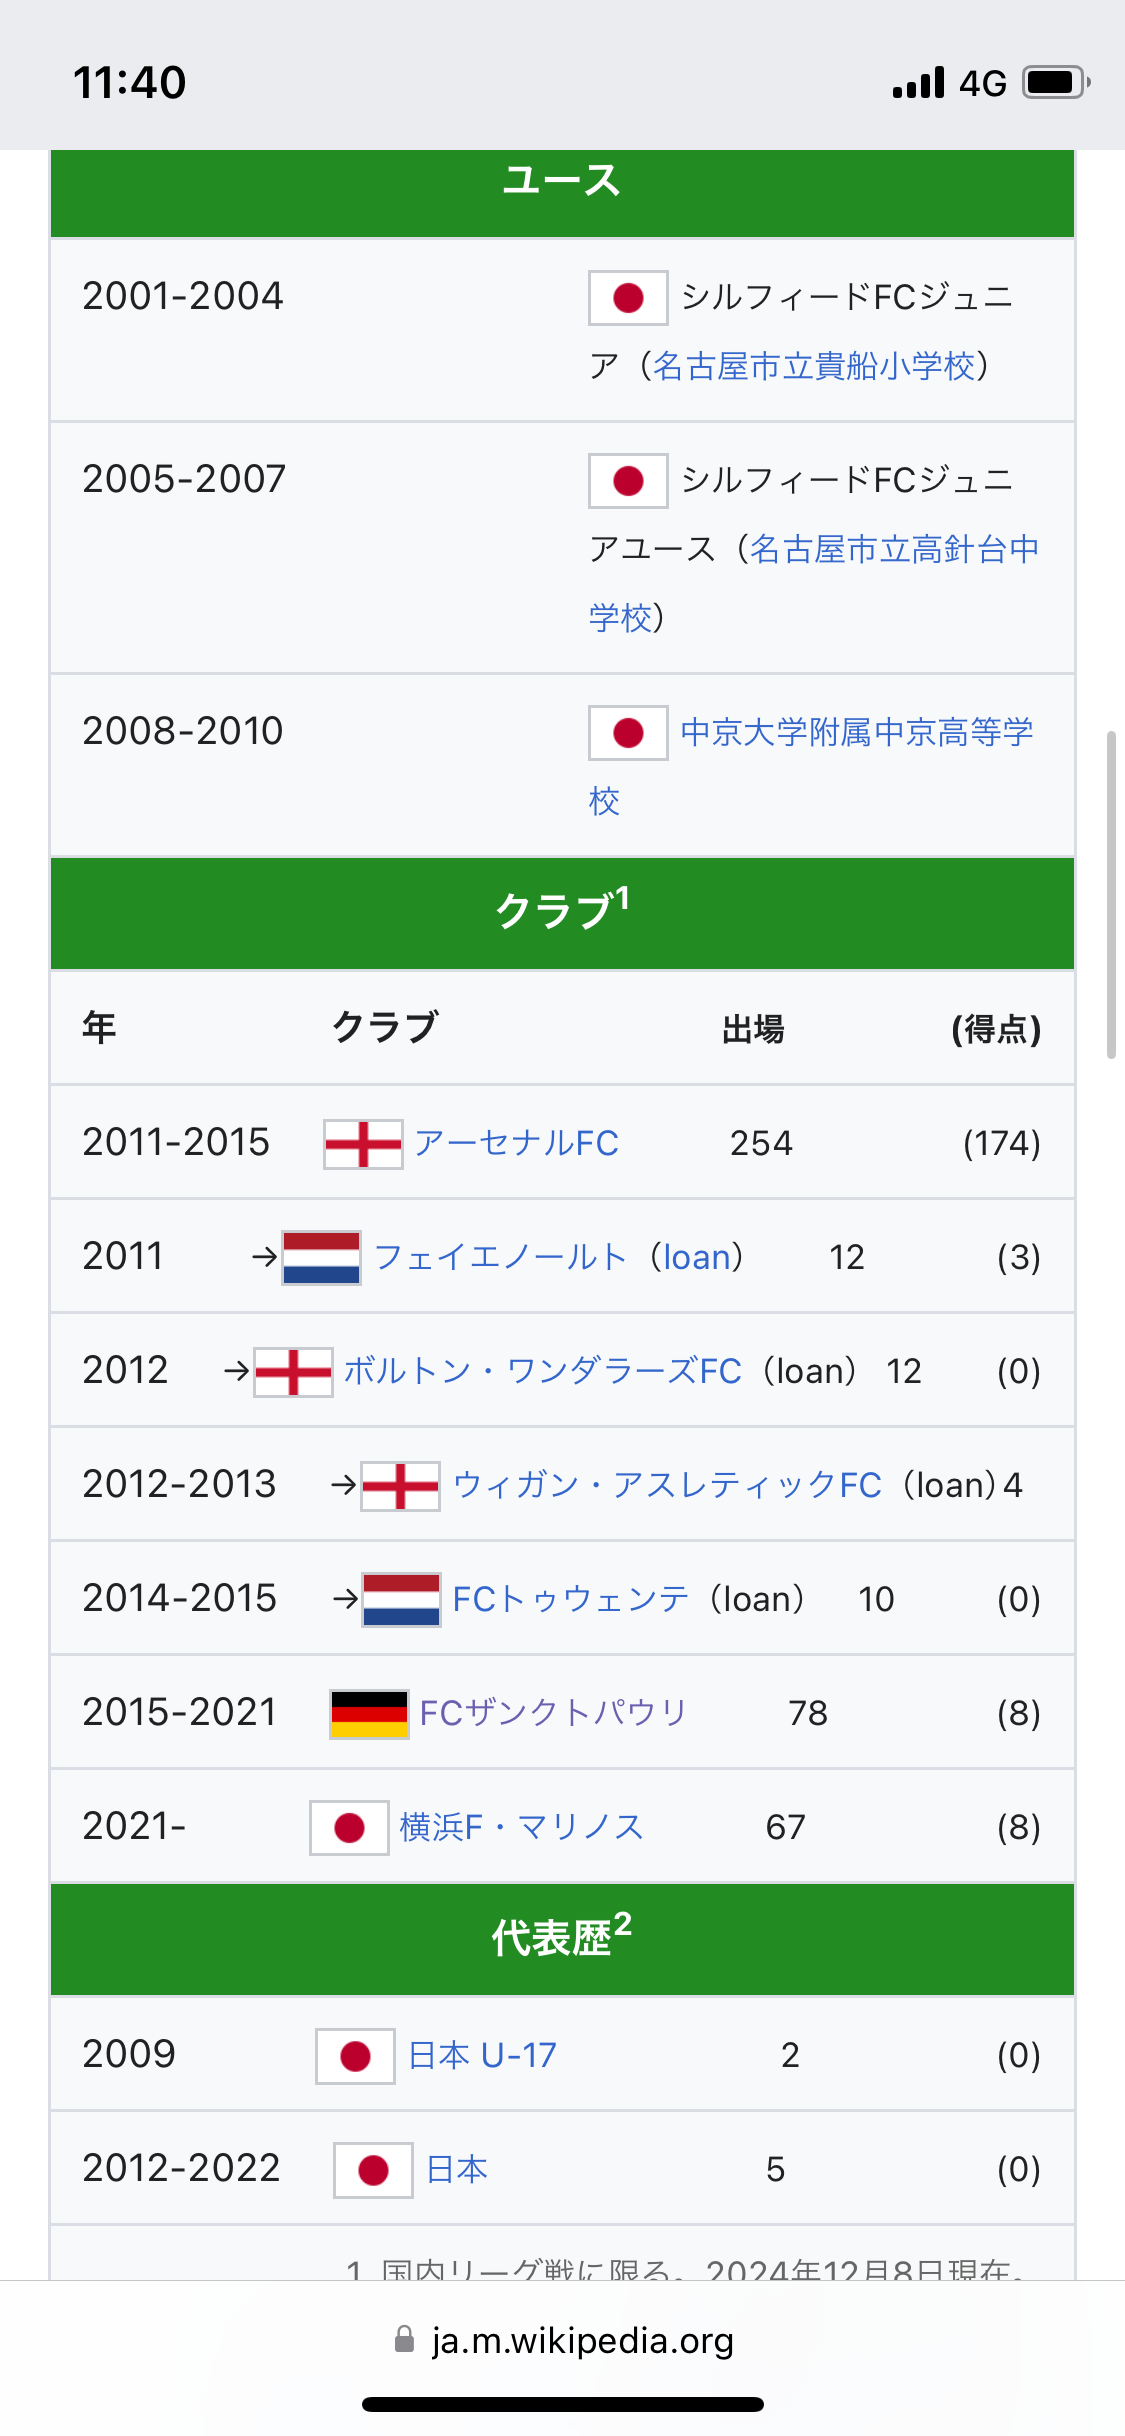Viewport: 1125px width, 2436px height.
Task: Open the FCトゥウェンテ link
Action: tap(570, 1599)
